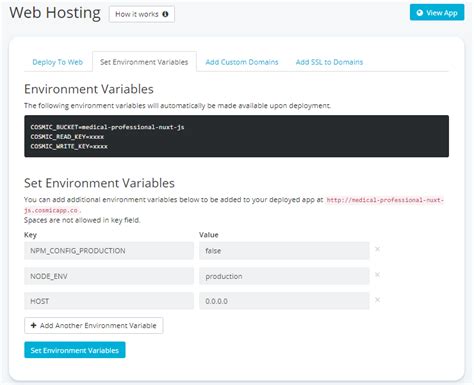Viewport: 474px width, 385px height.
Task: Click Add Another Environment Variable button
Action: [94, 326]
